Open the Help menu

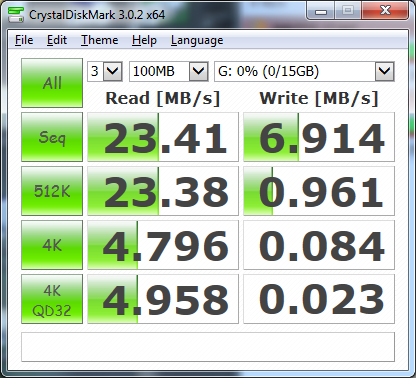tap(144, 40)
